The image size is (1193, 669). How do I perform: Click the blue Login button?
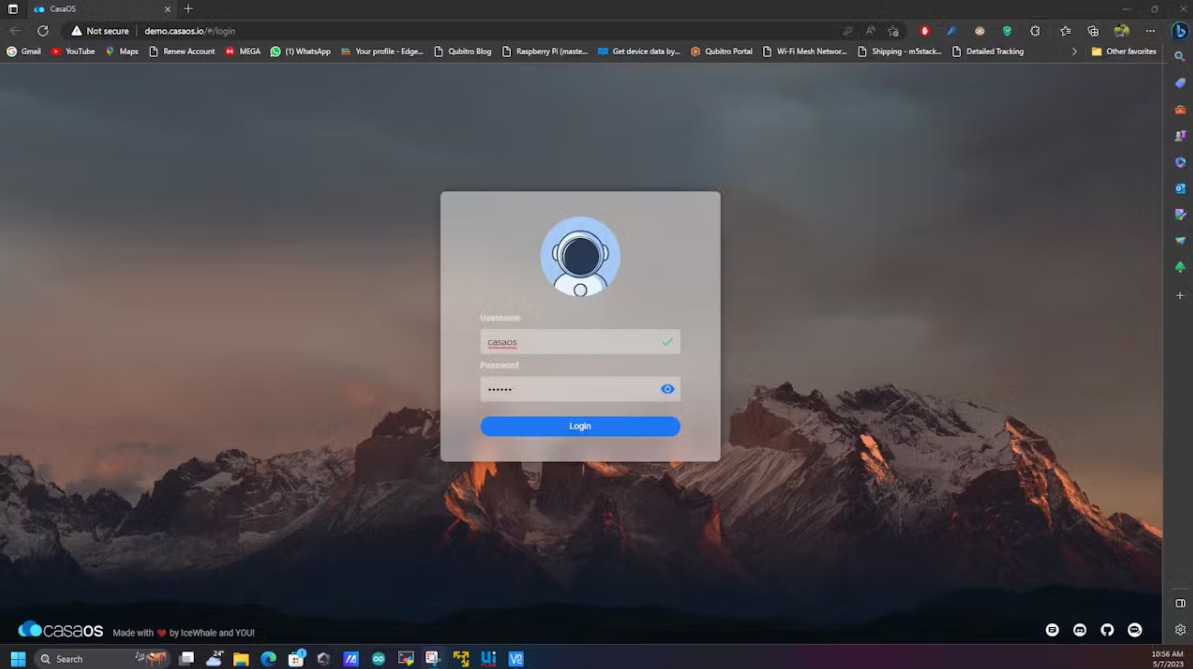click(580, 426)
